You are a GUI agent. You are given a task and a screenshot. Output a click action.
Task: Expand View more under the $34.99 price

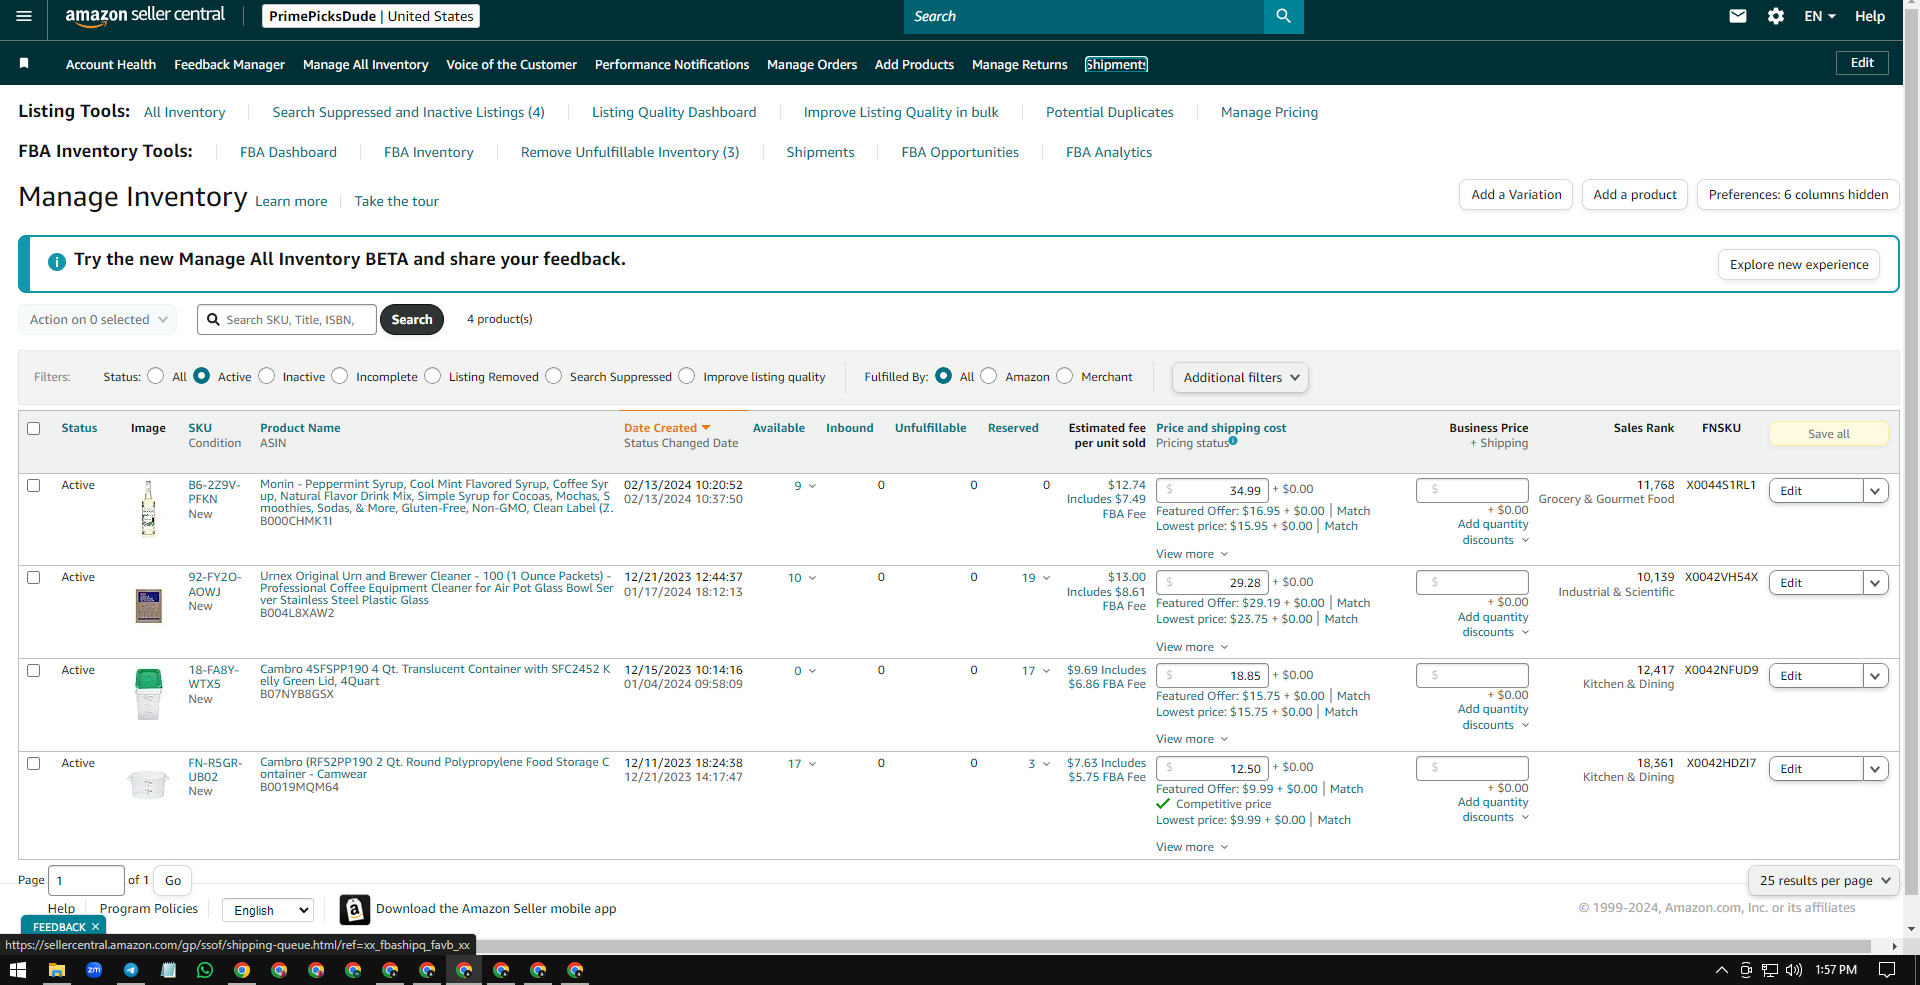(x=1192, y=554)
